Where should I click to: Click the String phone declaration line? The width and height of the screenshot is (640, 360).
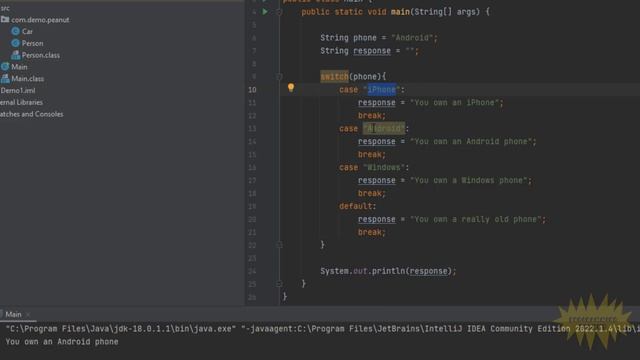point(379,38)
